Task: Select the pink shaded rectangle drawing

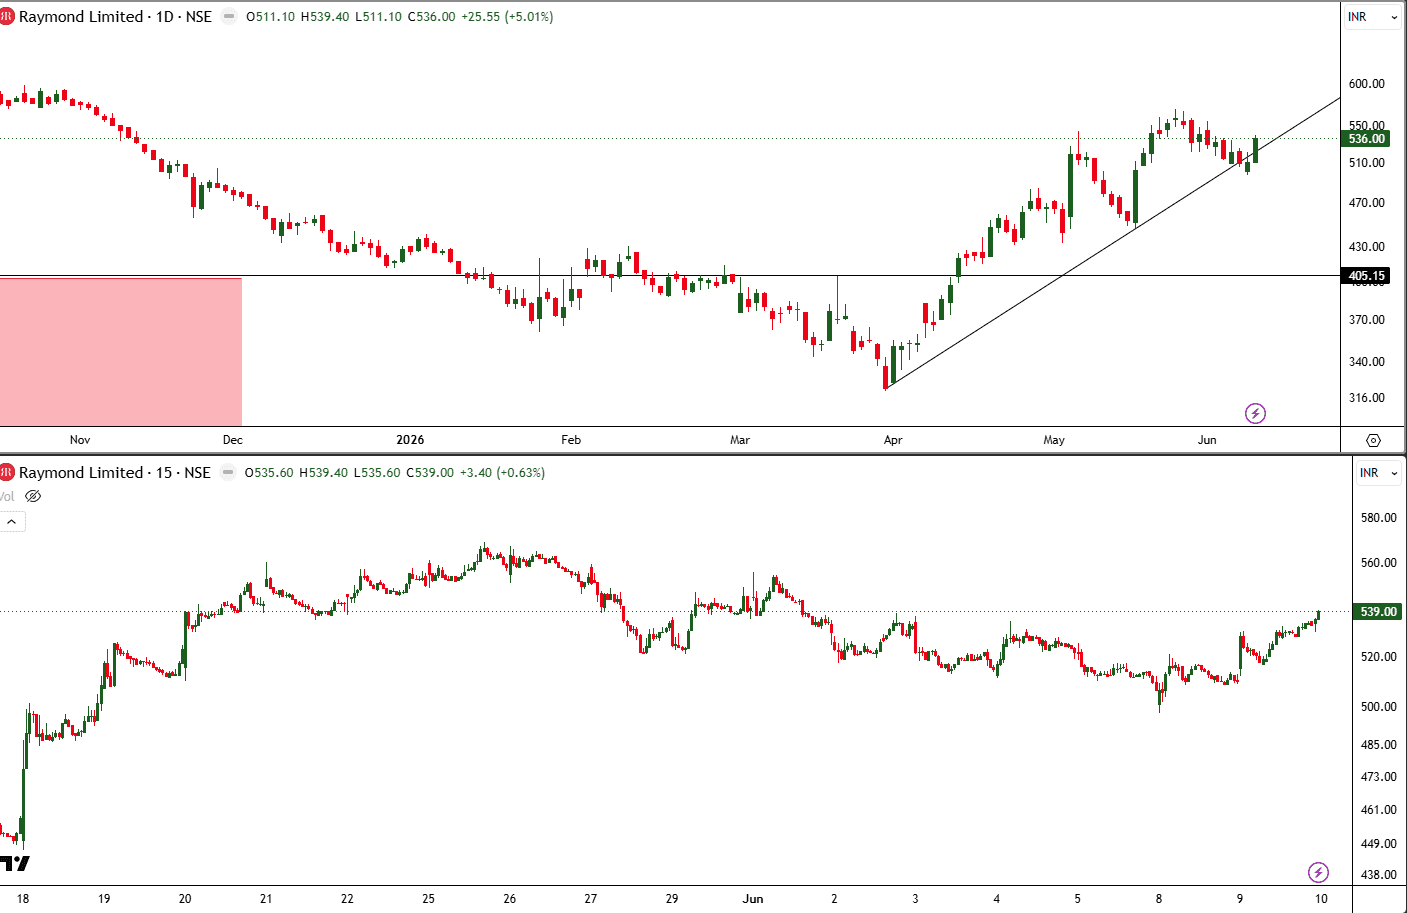Action: tap(120, 352)
